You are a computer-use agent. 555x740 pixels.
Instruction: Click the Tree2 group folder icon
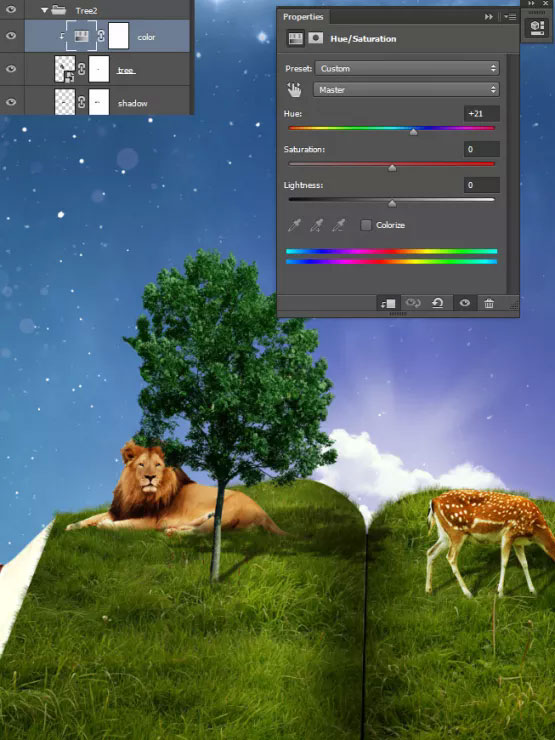point(59,10)
